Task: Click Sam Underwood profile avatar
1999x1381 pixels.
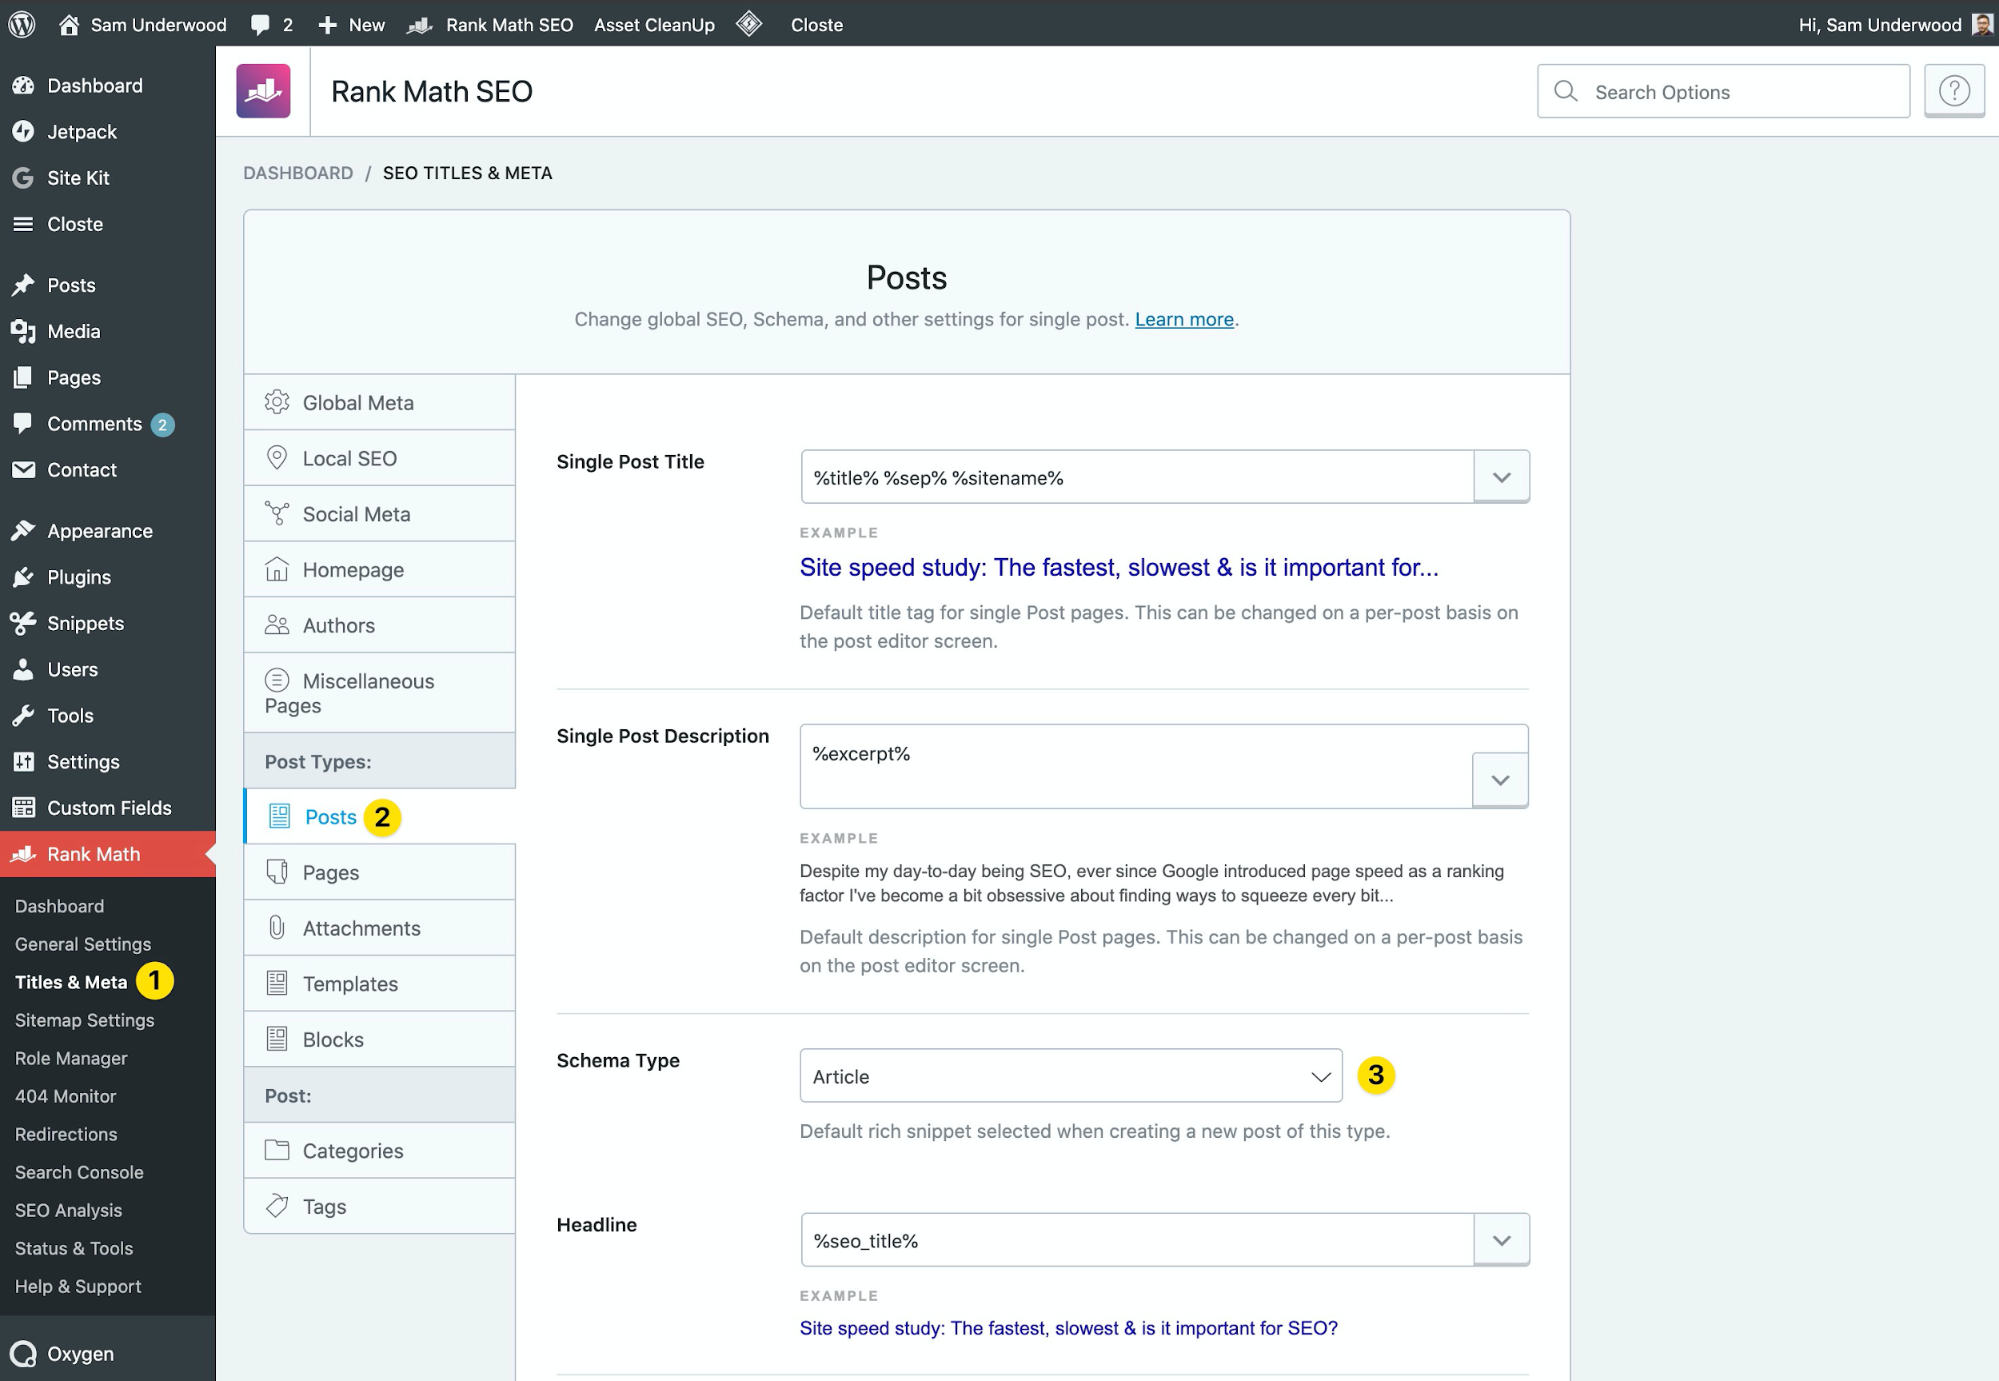Action: click(1981, 24)
